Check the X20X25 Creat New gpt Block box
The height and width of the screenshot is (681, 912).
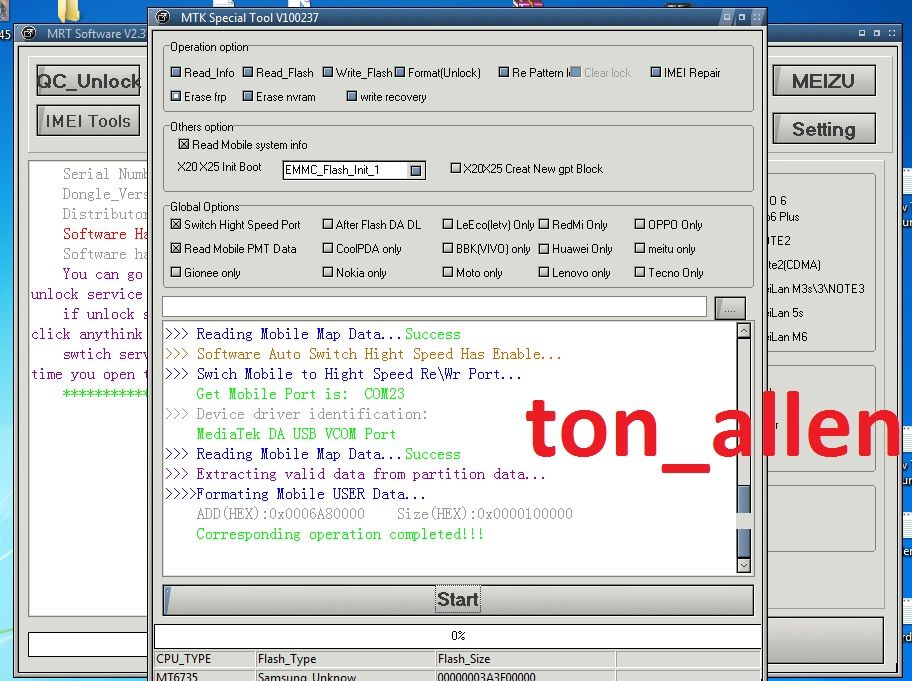pos(456,169)
